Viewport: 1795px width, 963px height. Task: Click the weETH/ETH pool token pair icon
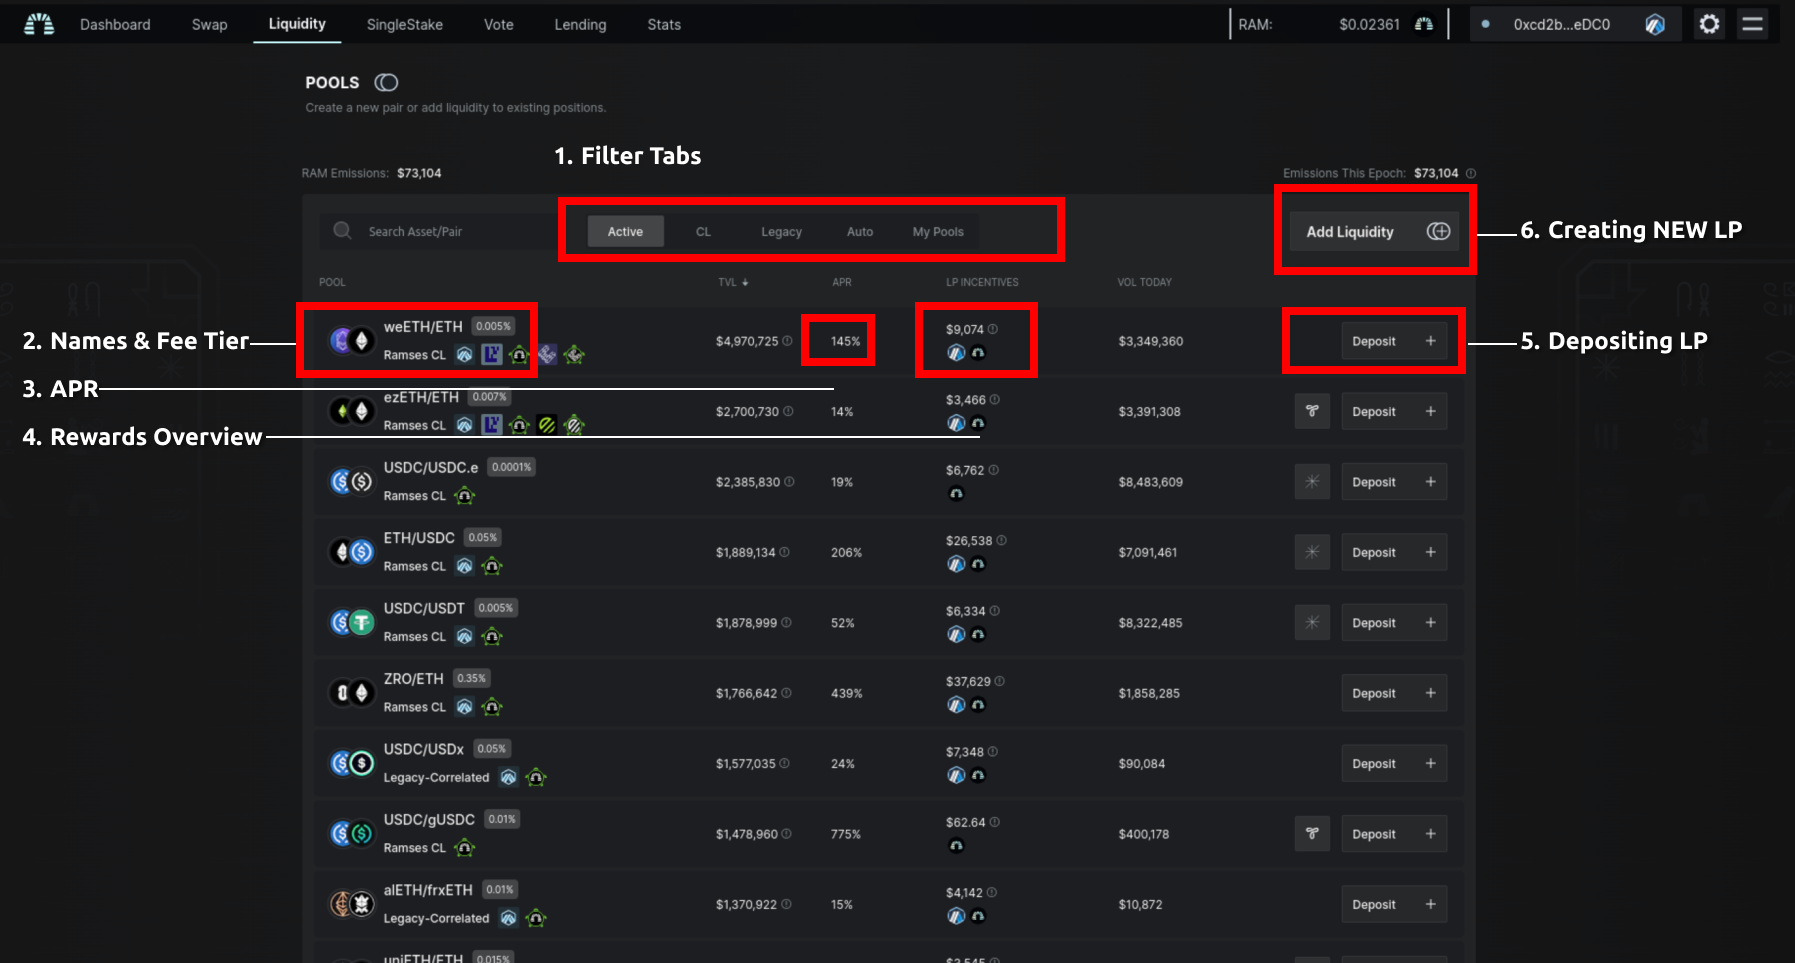[351, 341]
